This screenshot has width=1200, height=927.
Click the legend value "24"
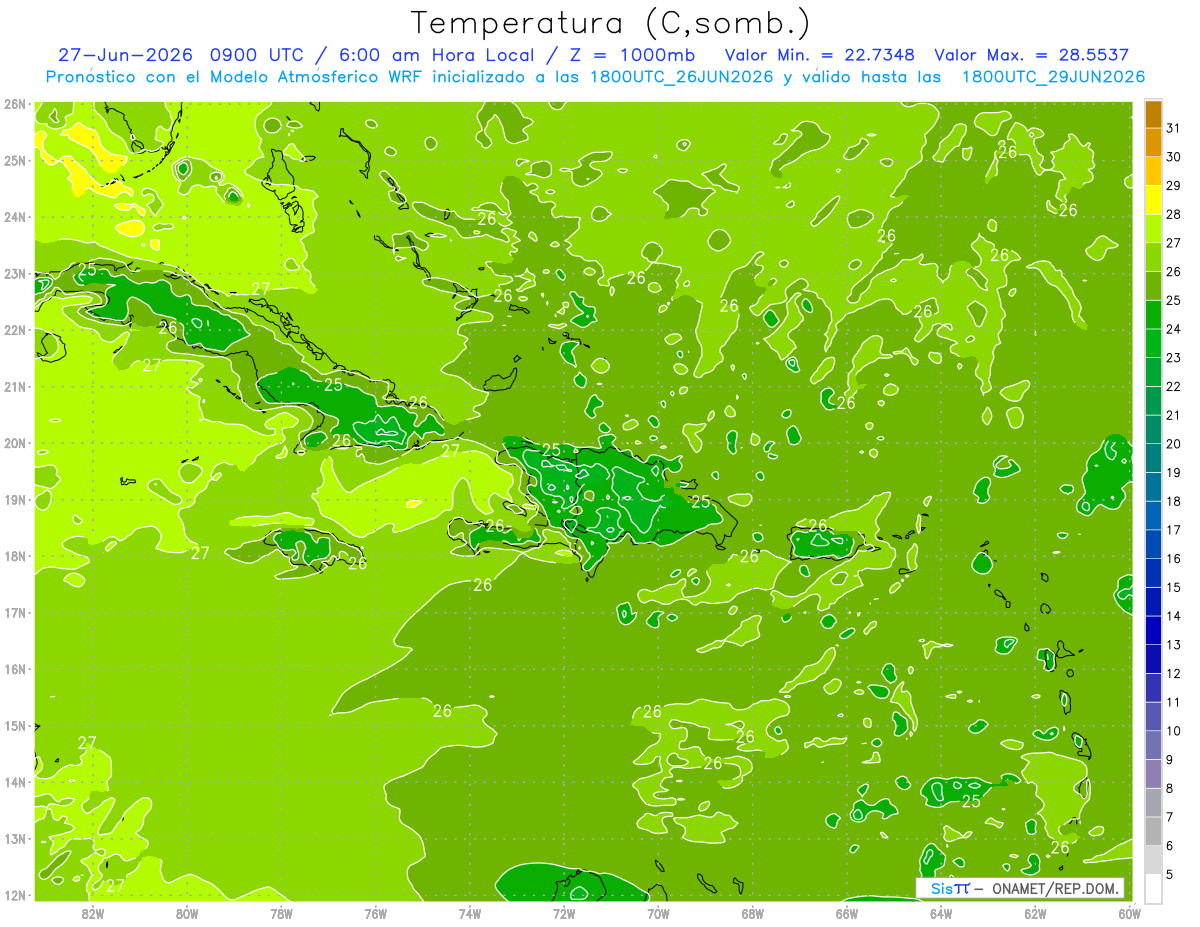(1173, 329)
